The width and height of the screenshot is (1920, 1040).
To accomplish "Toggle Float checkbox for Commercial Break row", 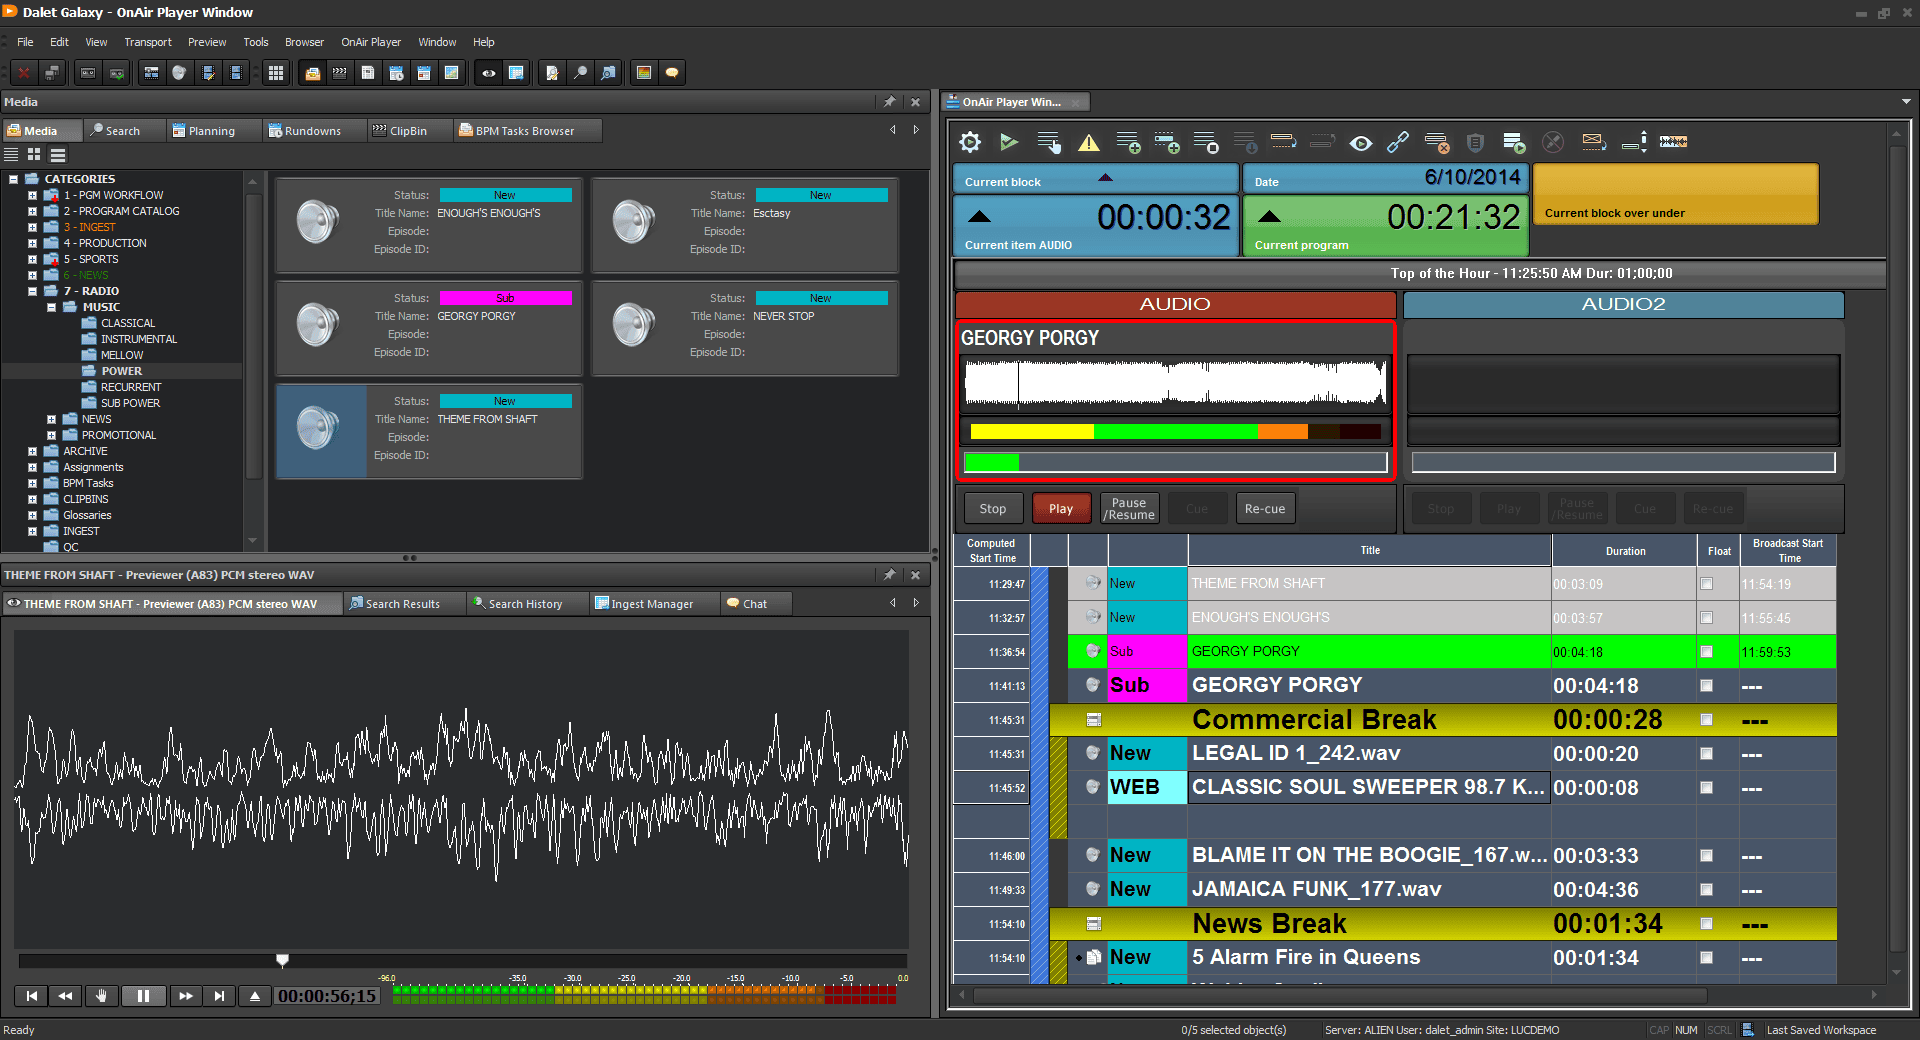I will pyautogui.click(x=1706, y=720).
